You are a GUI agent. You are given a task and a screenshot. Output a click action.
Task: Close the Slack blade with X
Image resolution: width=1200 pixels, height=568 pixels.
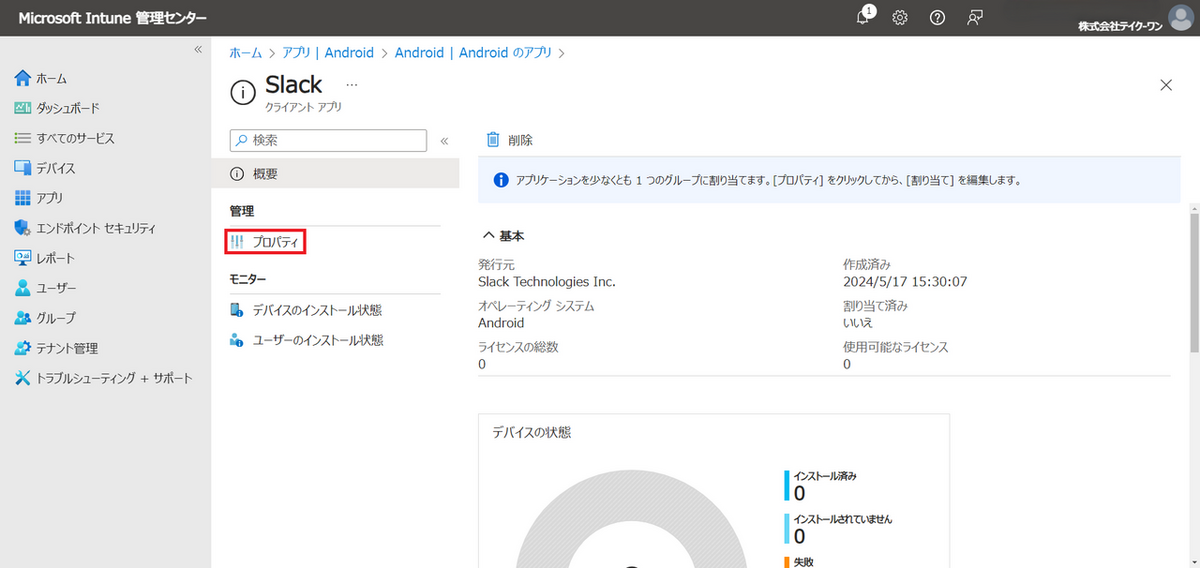1166,85
